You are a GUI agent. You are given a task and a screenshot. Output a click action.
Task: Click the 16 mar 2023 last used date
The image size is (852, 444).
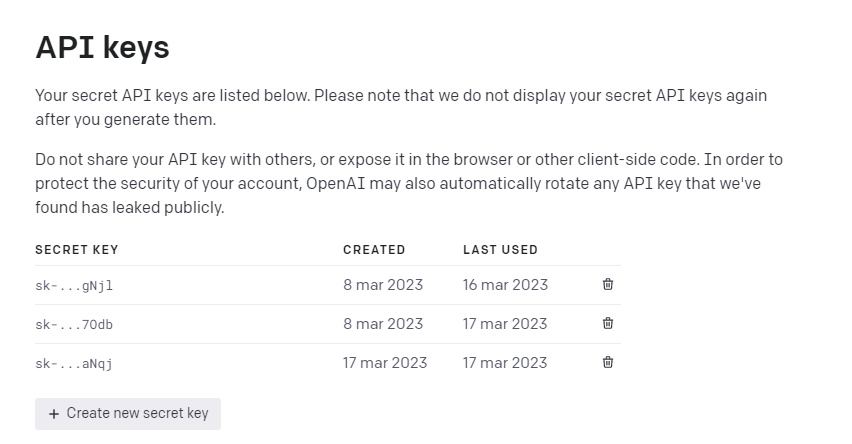[x=505, y=285]
